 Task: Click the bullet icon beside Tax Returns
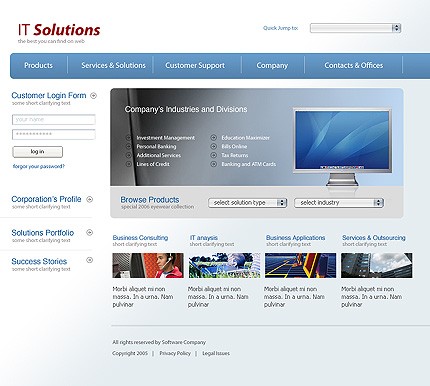click(x=214, y=155)
